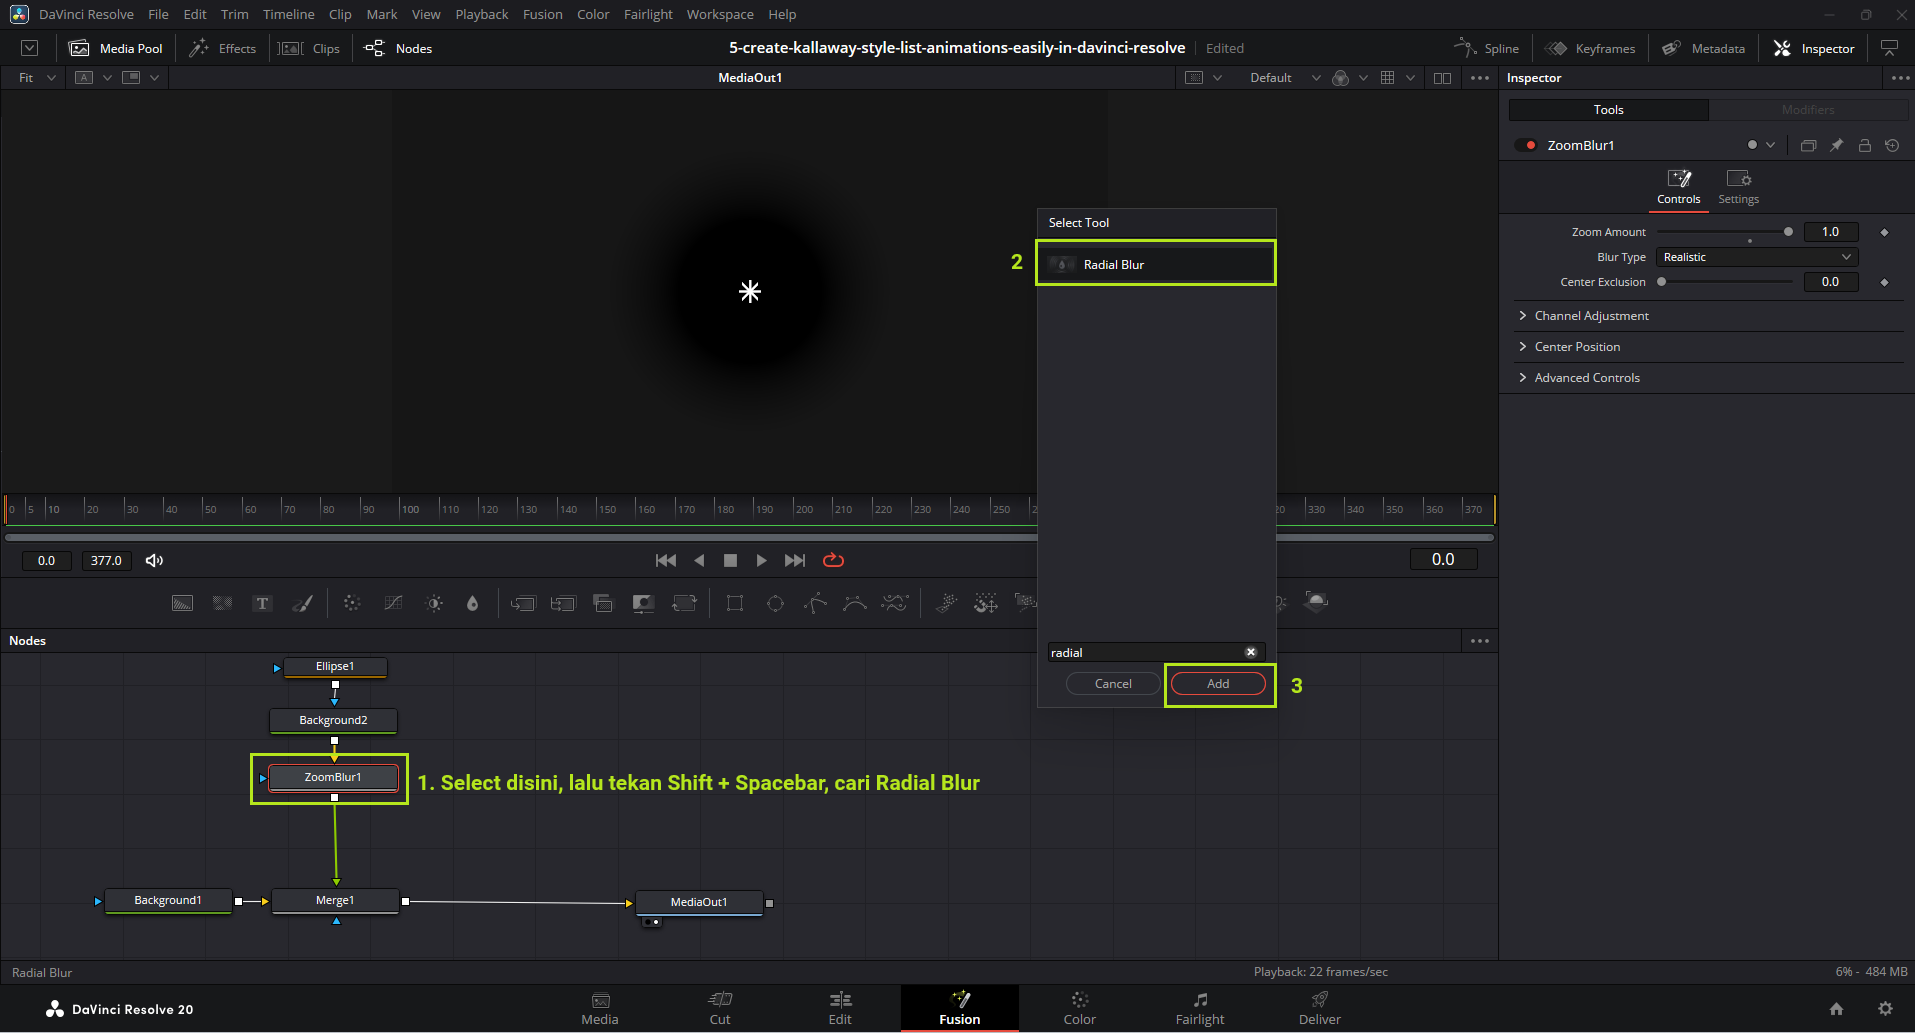Cancel the Select Tool dialog
This screenshot has width=1915, height=1033.
1113,684
